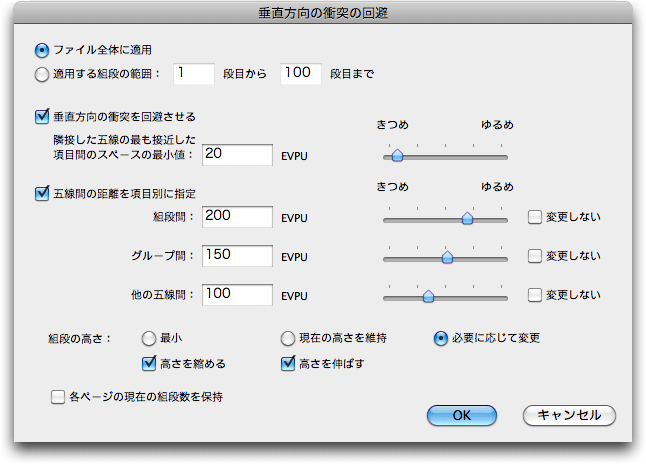This screenshot has height=465, width=646.
Task: Select 現在の高さを維持 radio button
Action: coord(288,339)
